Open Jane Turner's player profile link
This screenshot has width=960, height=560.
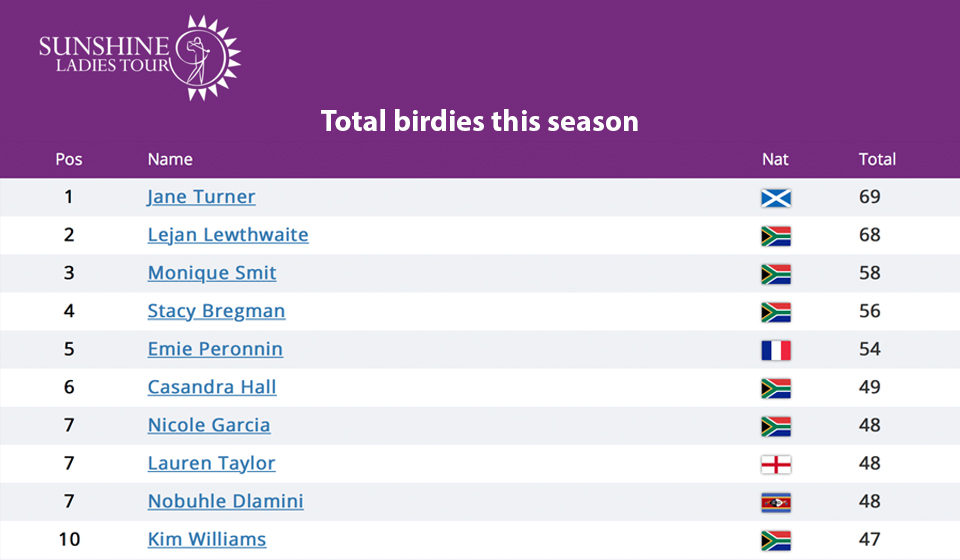point(201,197)
